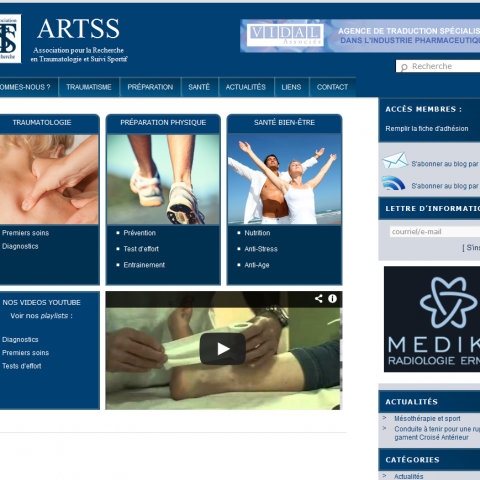480x480 pixels.
Task: Open Conduite à tenir news article
Action: coord(437,433)
